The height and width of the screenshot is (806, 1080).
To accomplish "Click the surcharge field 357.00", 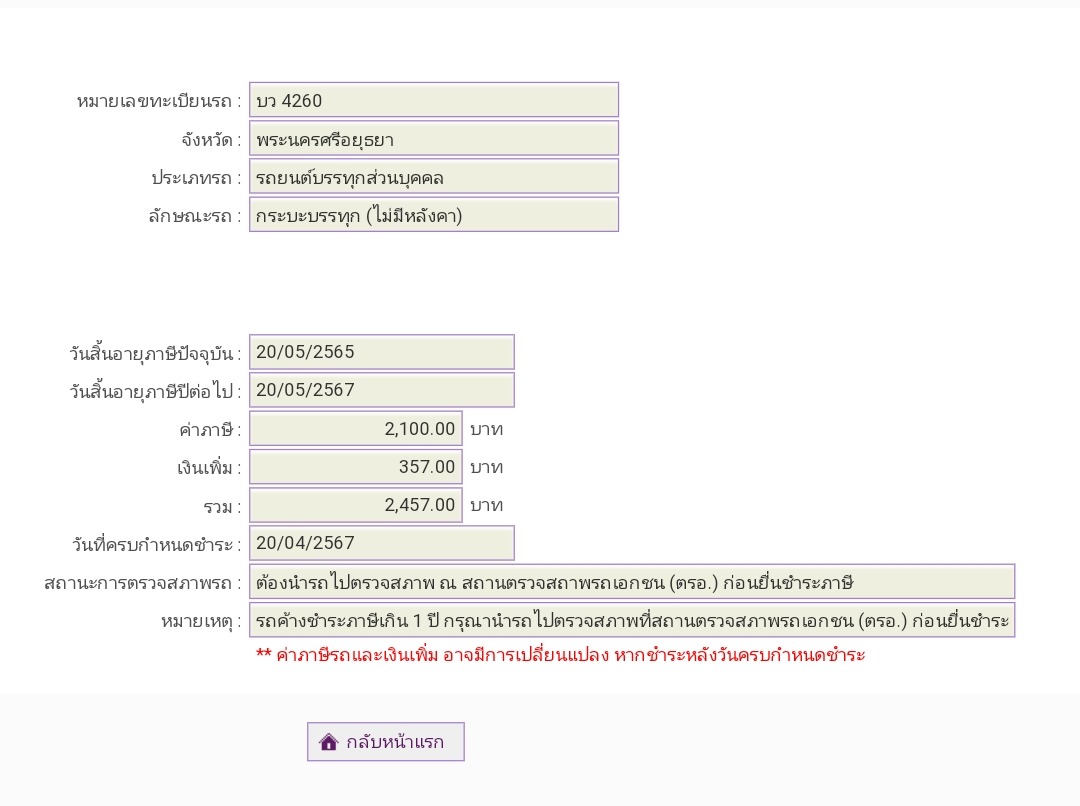I will click(355, 466).
